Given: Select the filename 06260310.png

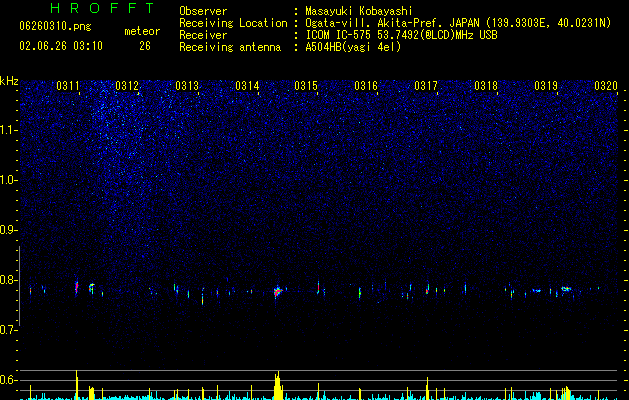Looking at the screenshot, I should [55, 27].
